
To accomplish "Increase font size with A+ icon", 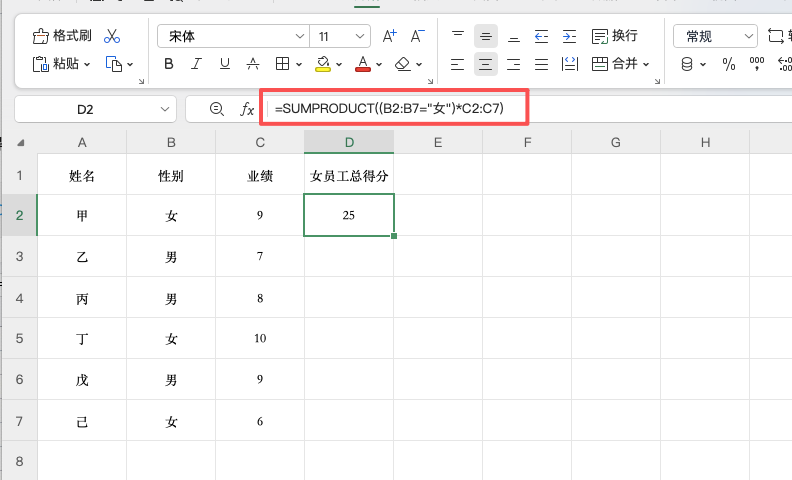I will coord(389,36).
